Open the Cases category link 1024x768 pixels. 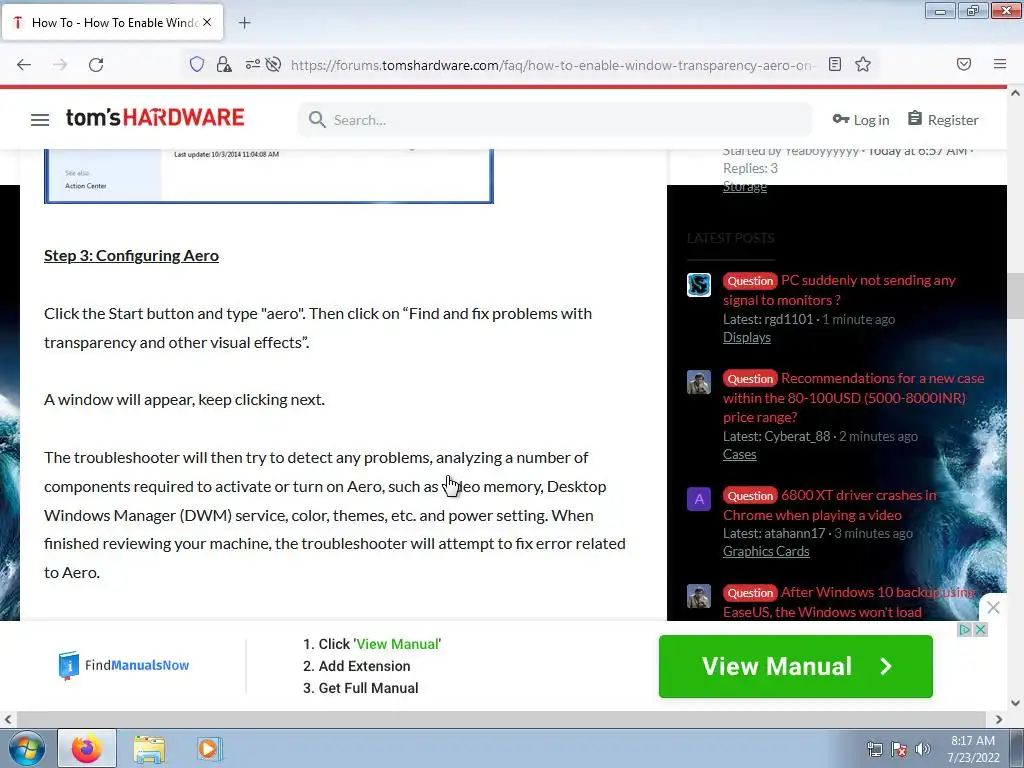[739, 455]
